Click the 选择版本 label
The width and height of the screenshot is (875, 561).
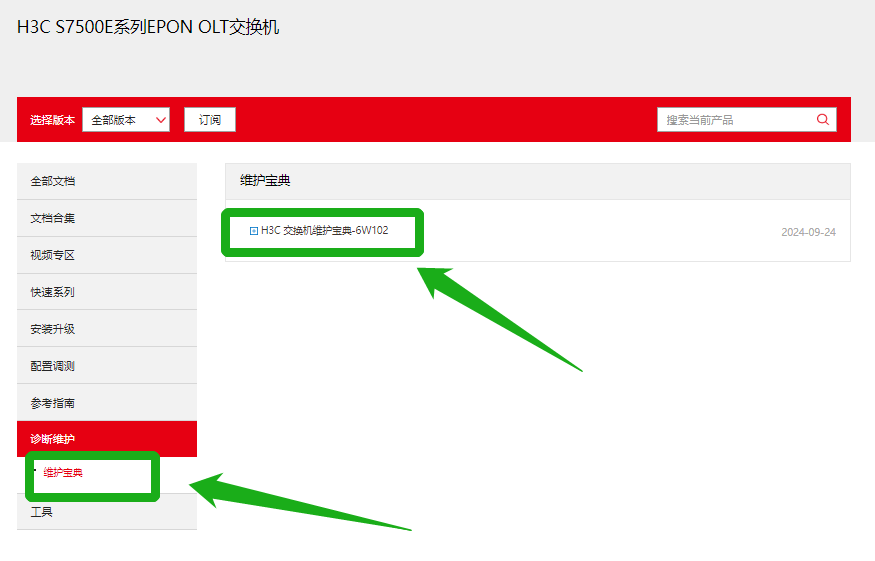pyautogui.click(x=52, y=120)
